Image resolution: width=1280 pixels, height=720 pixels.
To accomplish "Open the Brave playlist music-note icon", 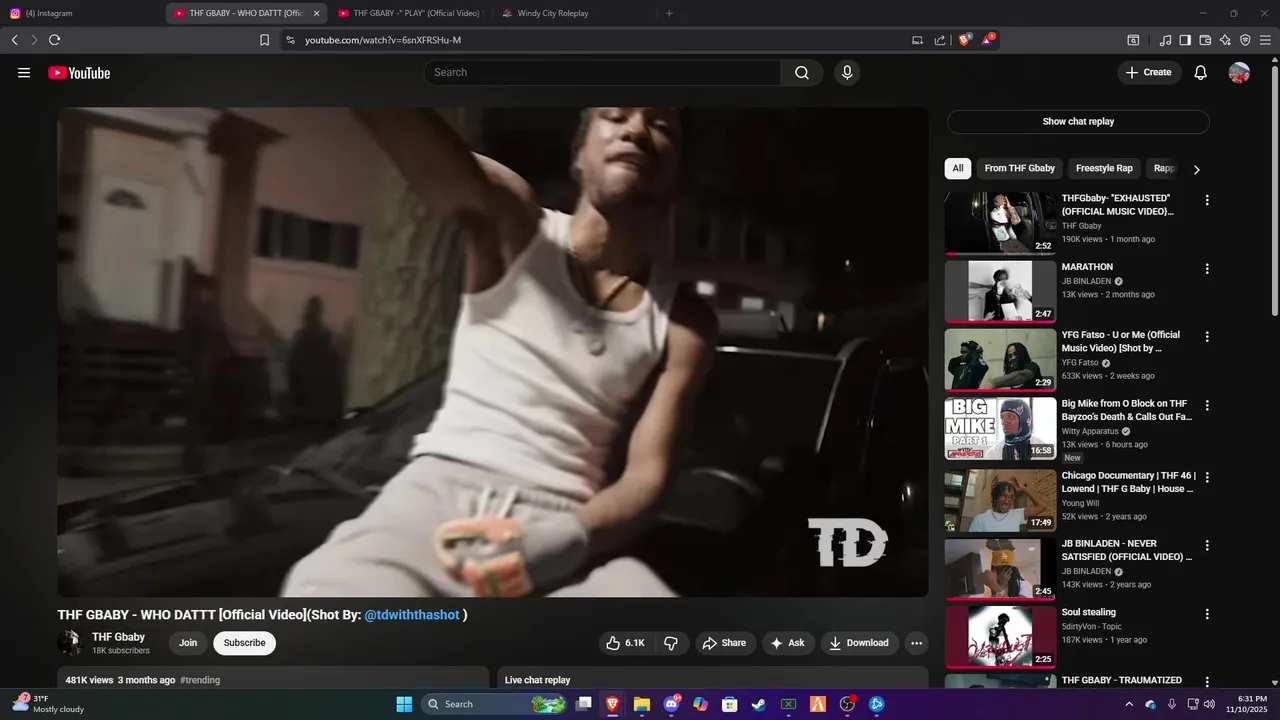I will pos(1165,40).
